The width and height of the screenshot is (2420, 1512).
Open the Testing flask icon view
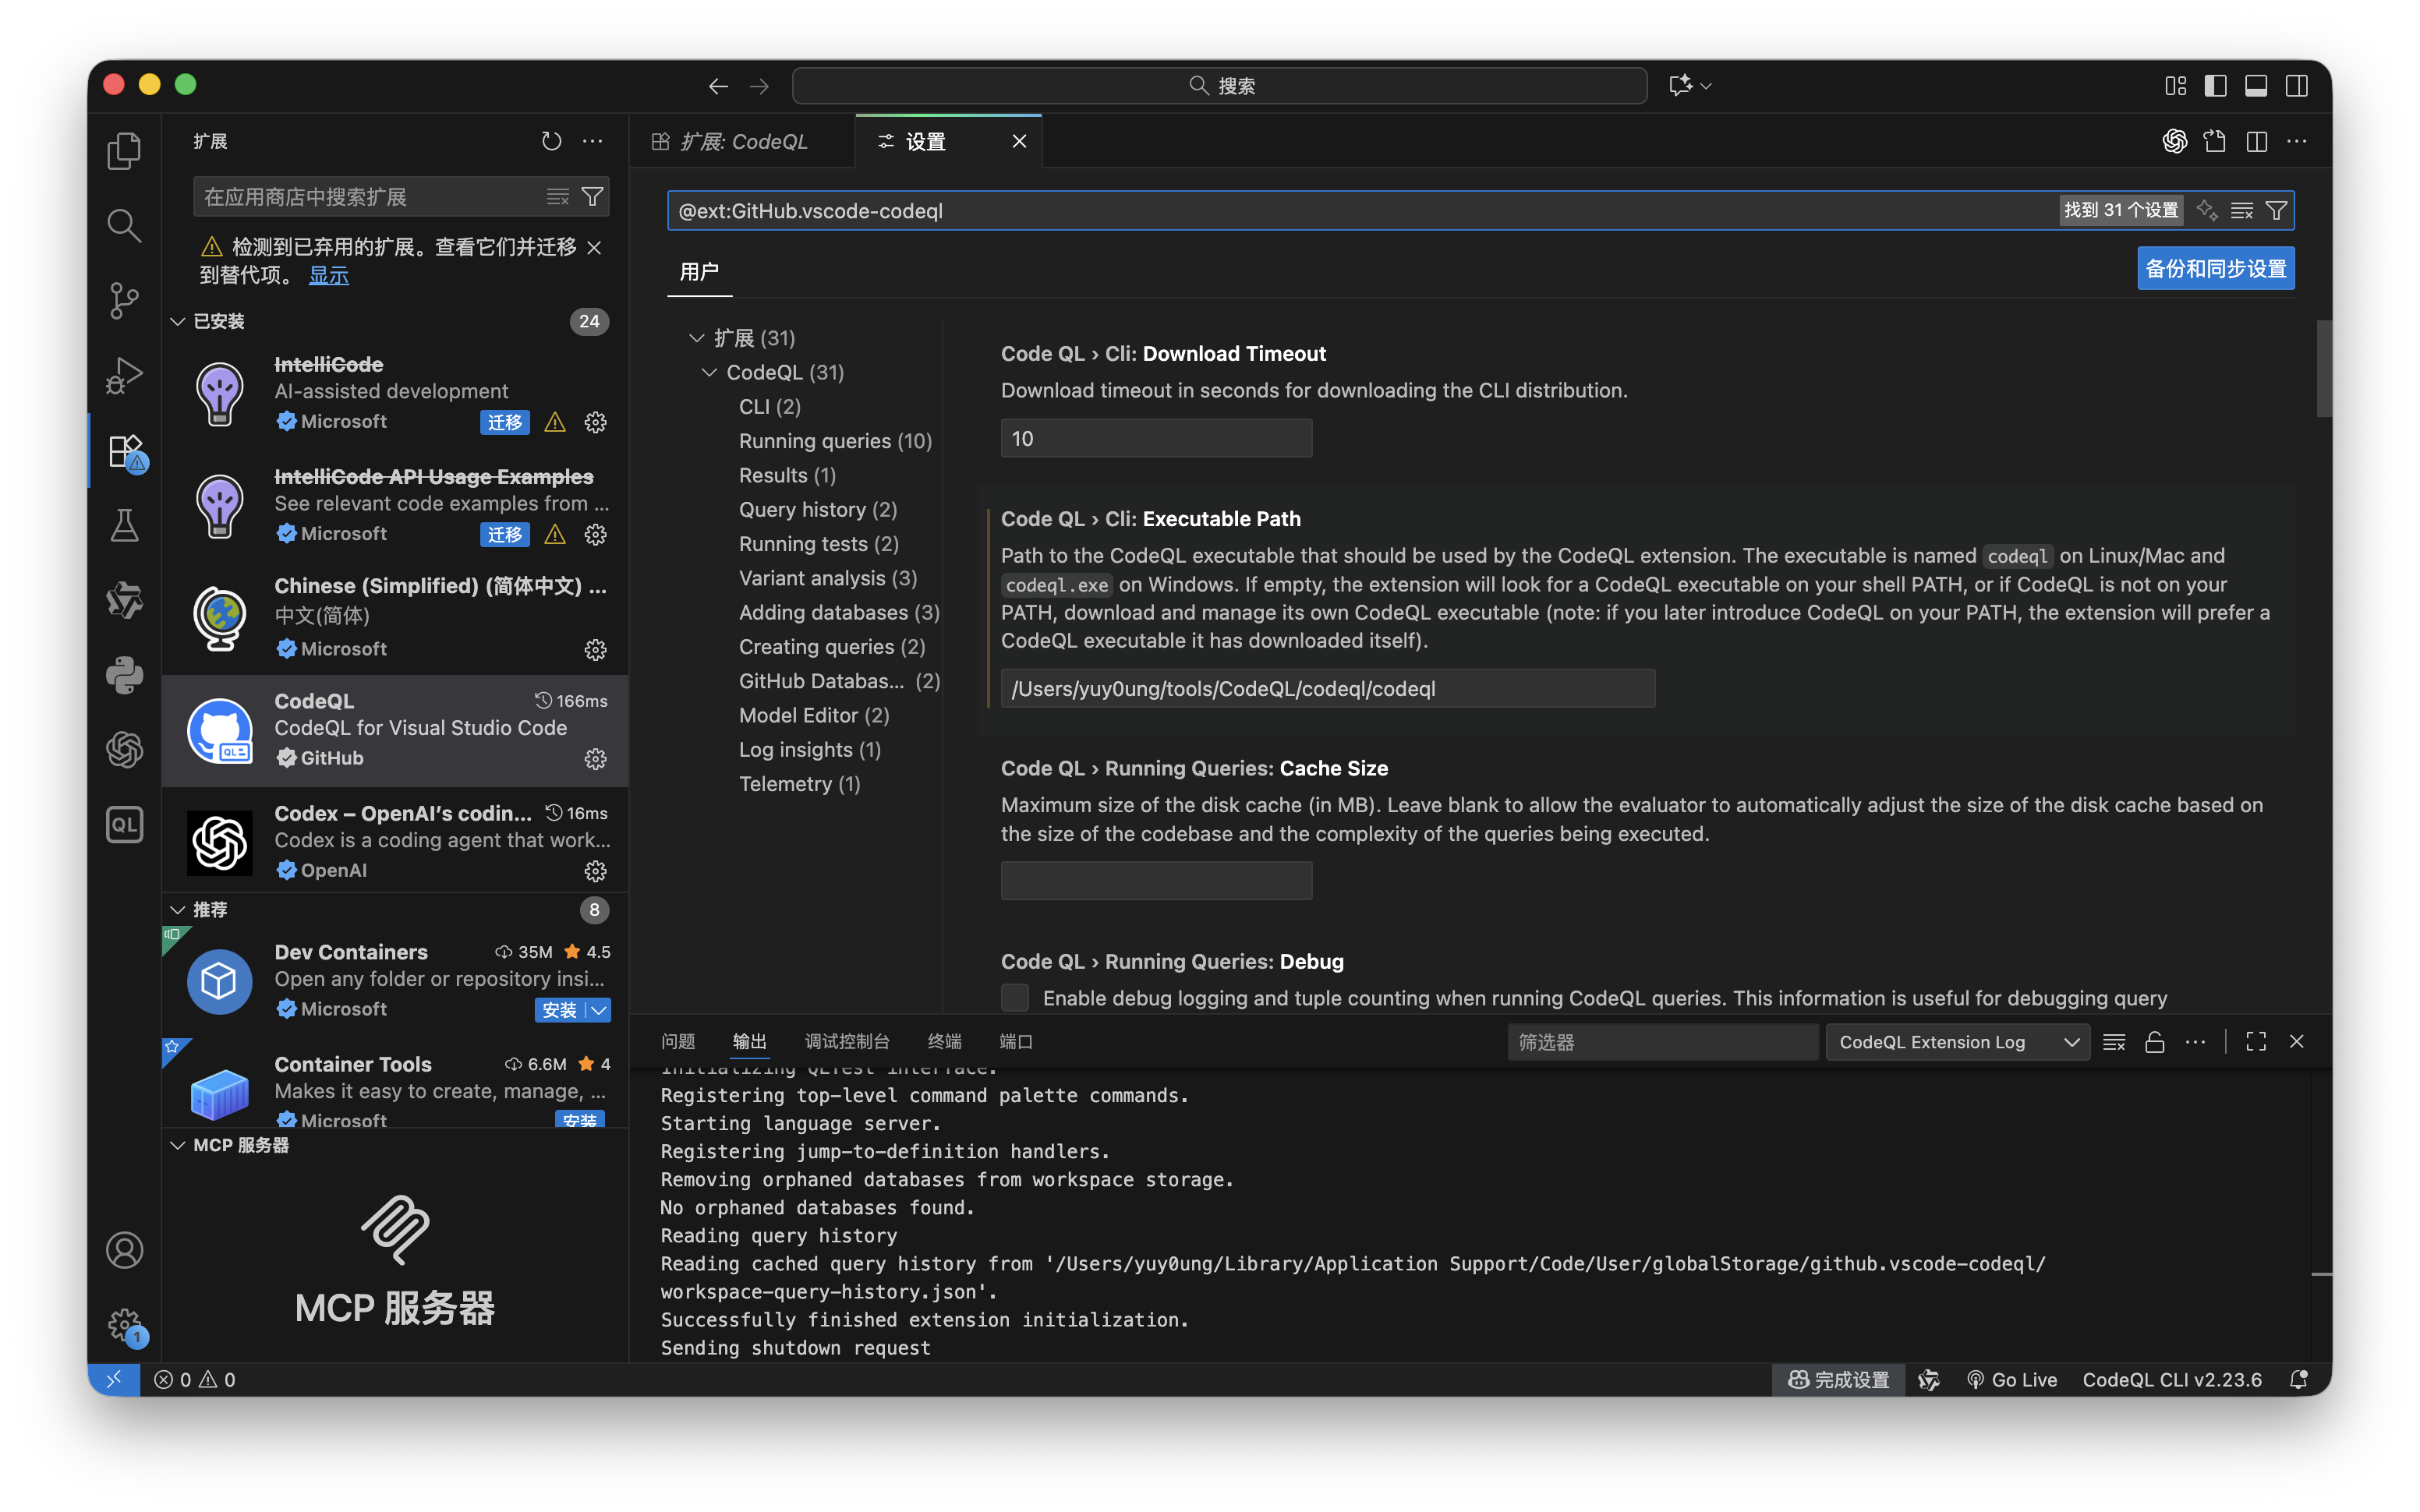[124, 525]
